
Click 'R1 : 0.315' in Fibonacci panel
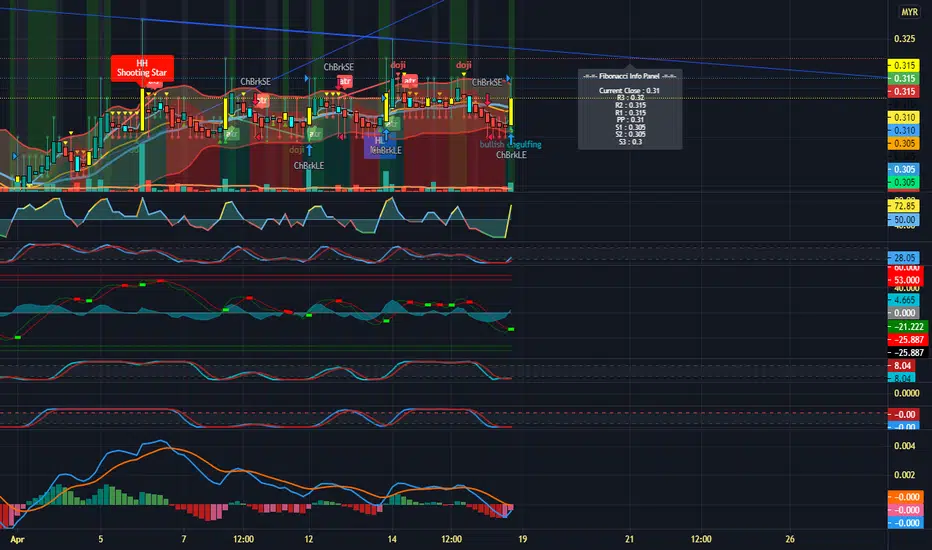click(x=629, y=112)
